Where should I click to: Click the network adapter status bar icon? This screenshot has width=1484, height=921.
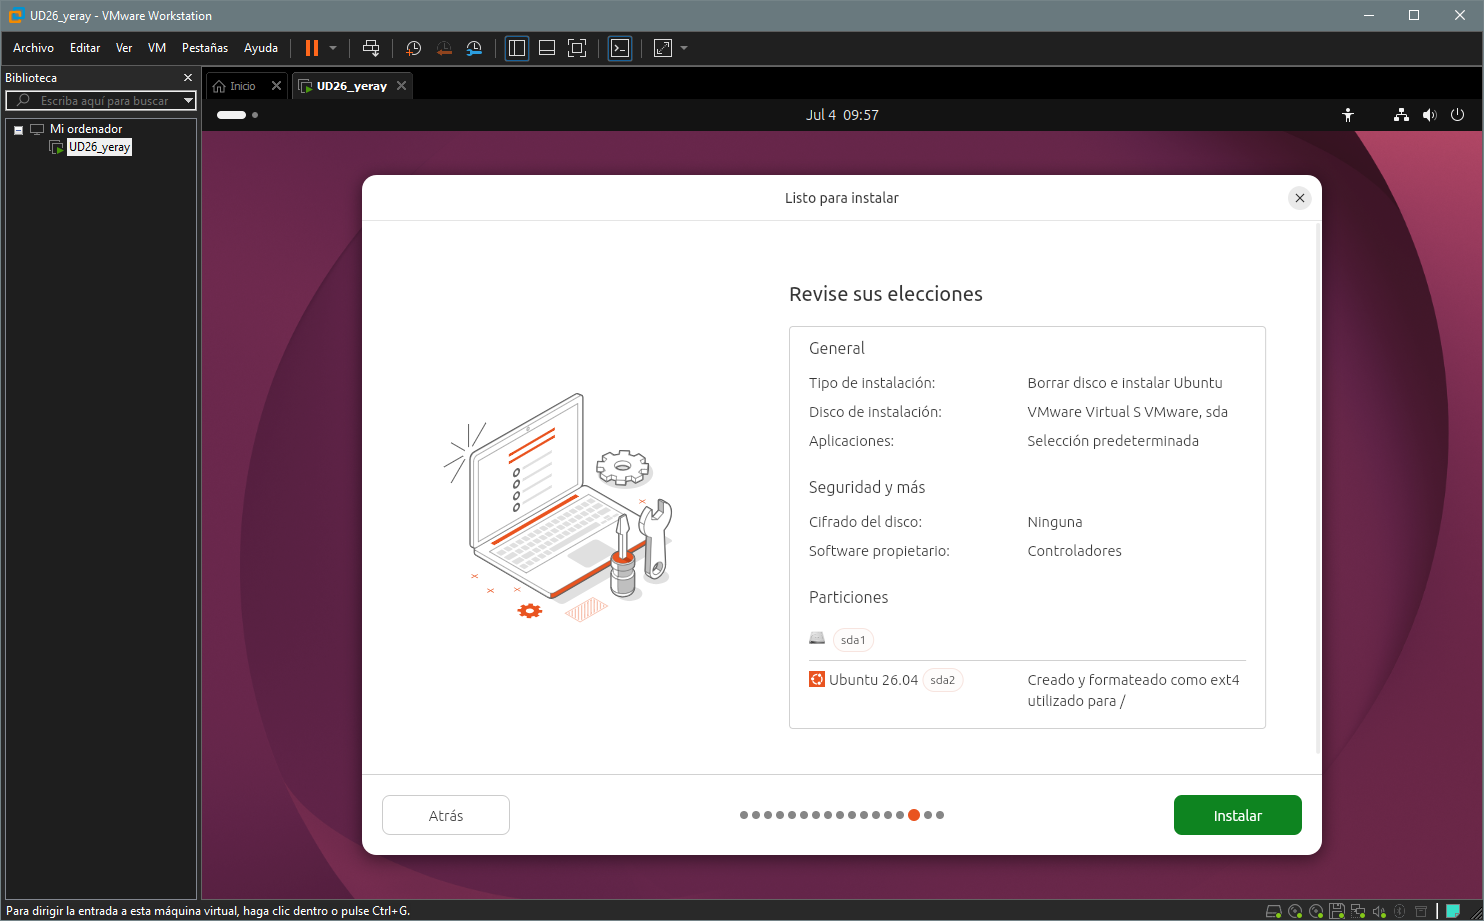pyautogui.click(x=1358, y=911)
